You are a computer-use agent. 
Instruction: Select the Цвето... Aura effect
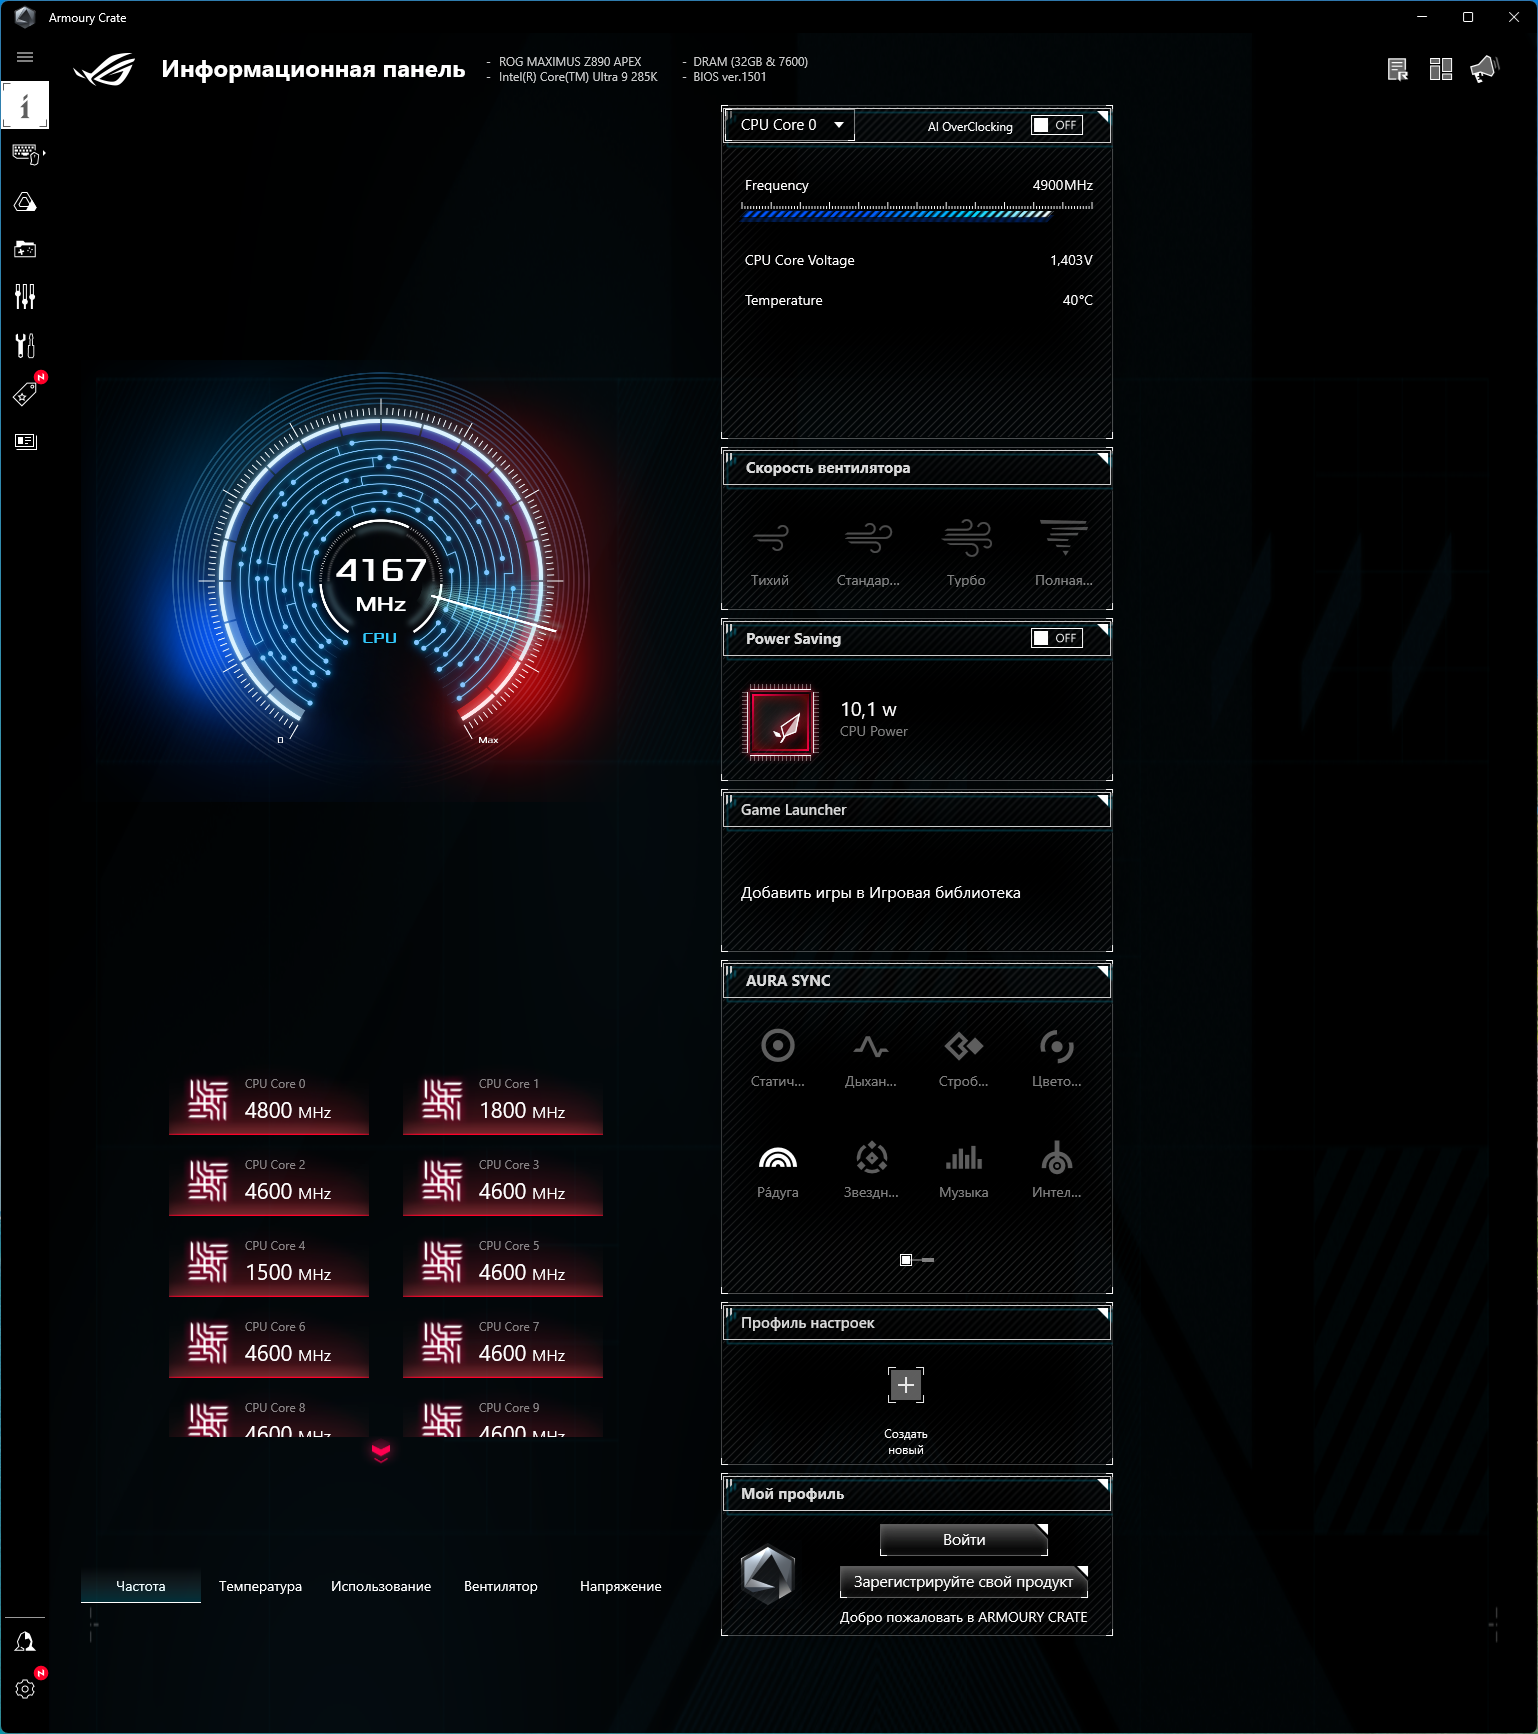tap(1057, 1058)
